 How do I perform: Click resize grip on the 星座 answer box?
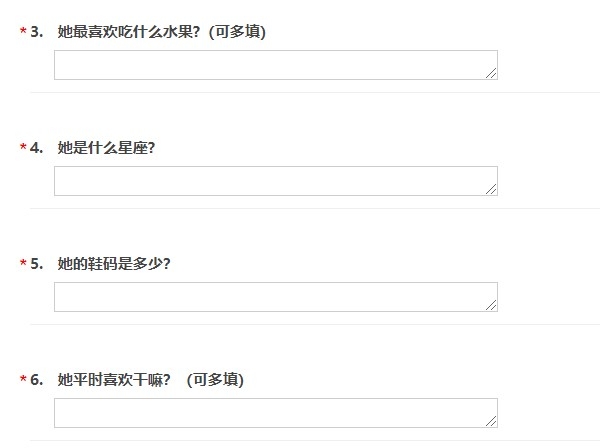tap(491, 189)
